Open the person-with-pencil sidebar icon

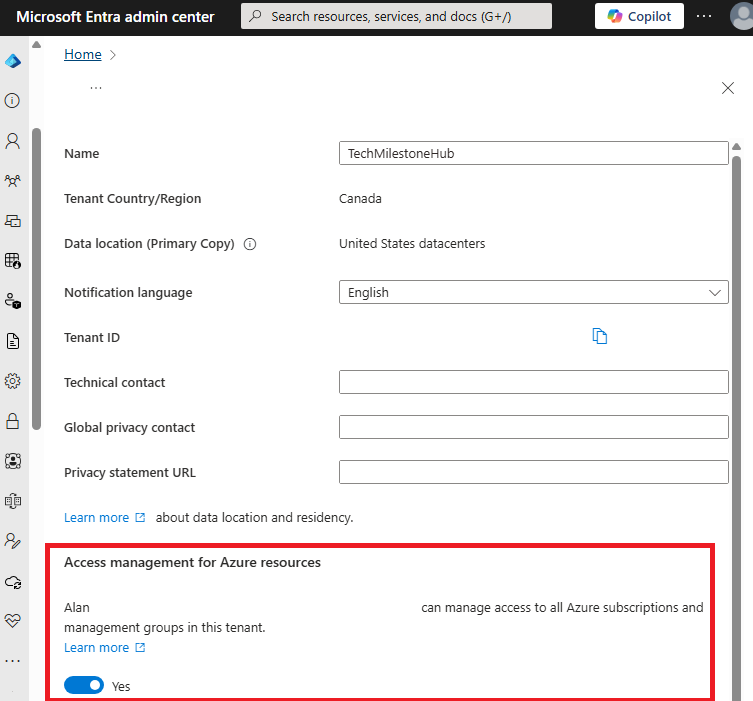point(12,541)
